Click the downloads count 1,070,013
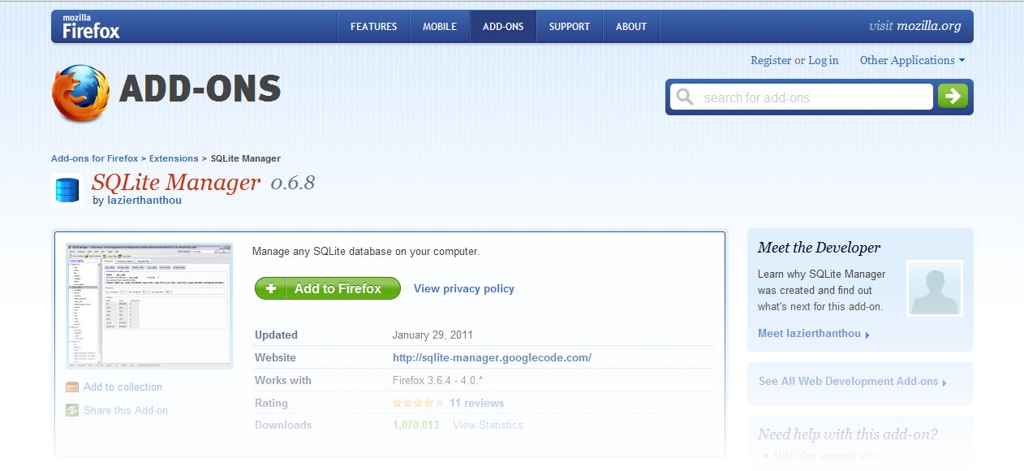Screen dimensions: 1024x471 click(416, 425)
